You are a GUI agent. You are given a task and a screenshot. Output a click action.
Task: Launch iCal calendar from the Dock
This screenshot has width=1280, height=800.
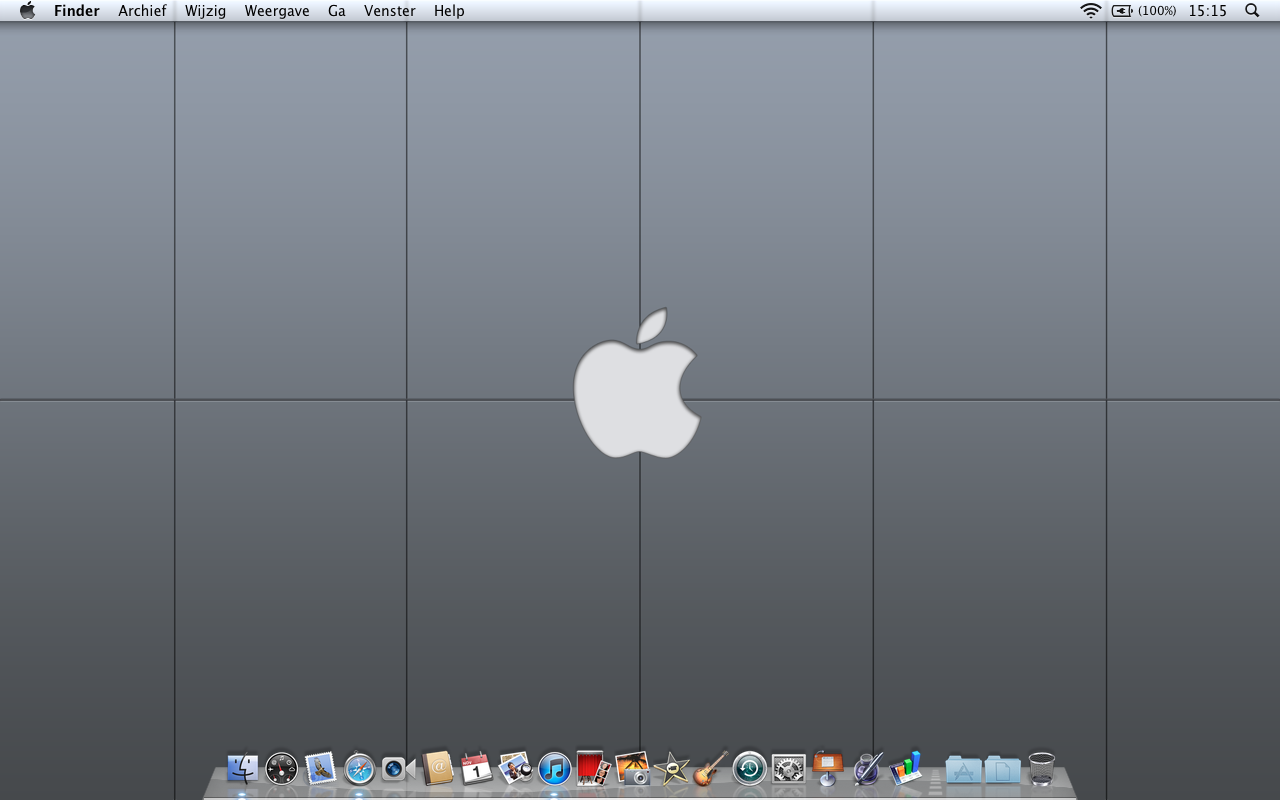point(476,768)
